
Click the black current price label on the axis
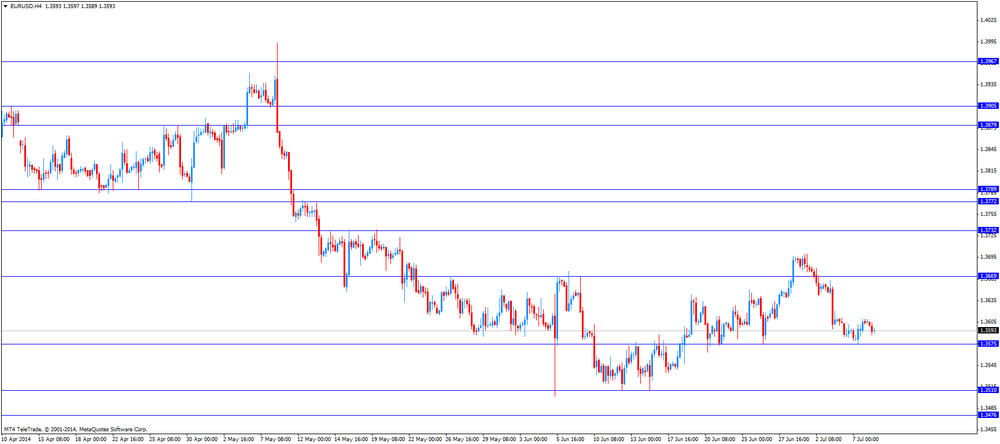point(987,330)
